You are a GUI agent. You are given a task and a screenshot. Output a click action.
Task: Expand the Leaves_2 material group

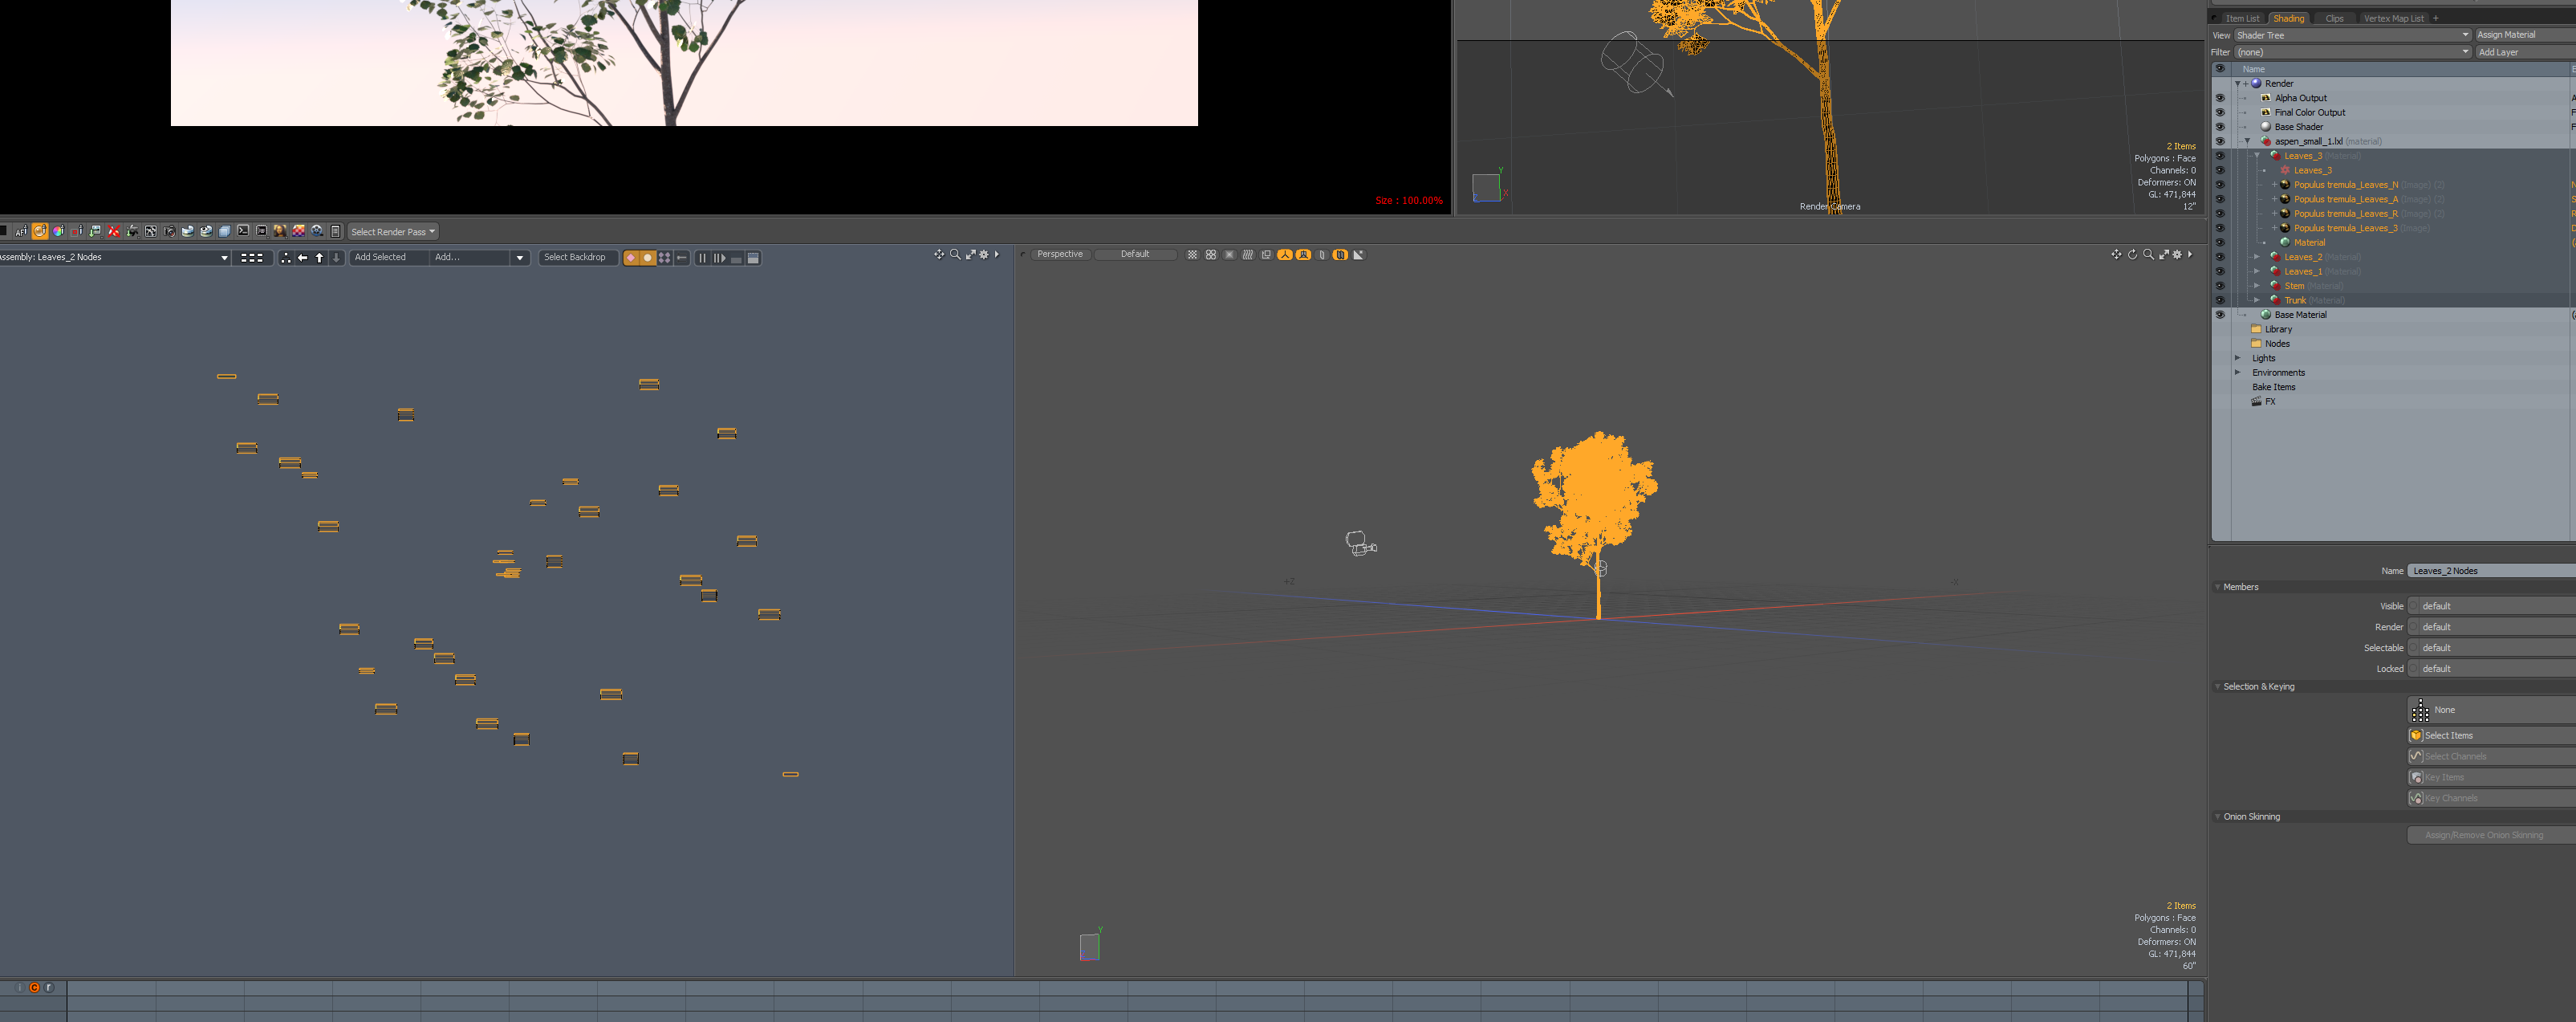[x=2257, y=257]
